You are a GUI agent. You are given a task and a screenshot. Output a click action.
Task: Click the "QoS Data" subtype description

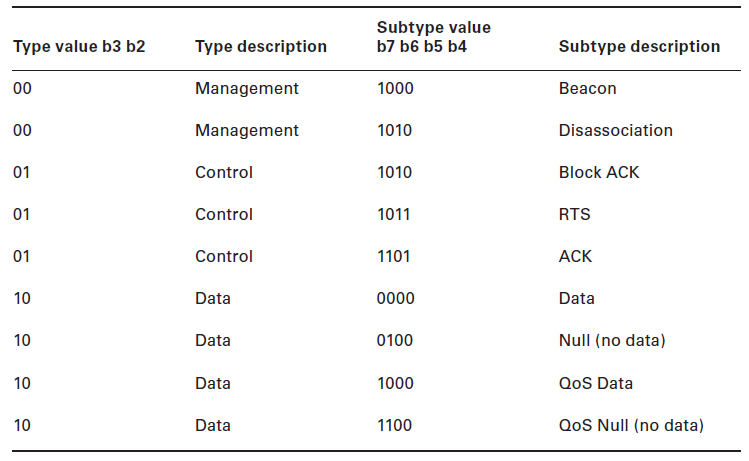coord(595,383)
